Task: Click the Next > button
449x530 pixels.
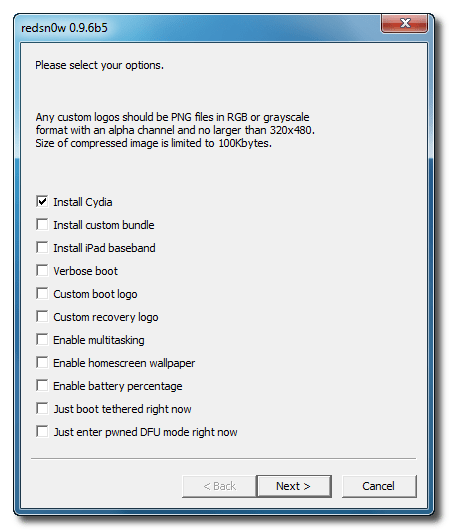Action: [293, 486]
